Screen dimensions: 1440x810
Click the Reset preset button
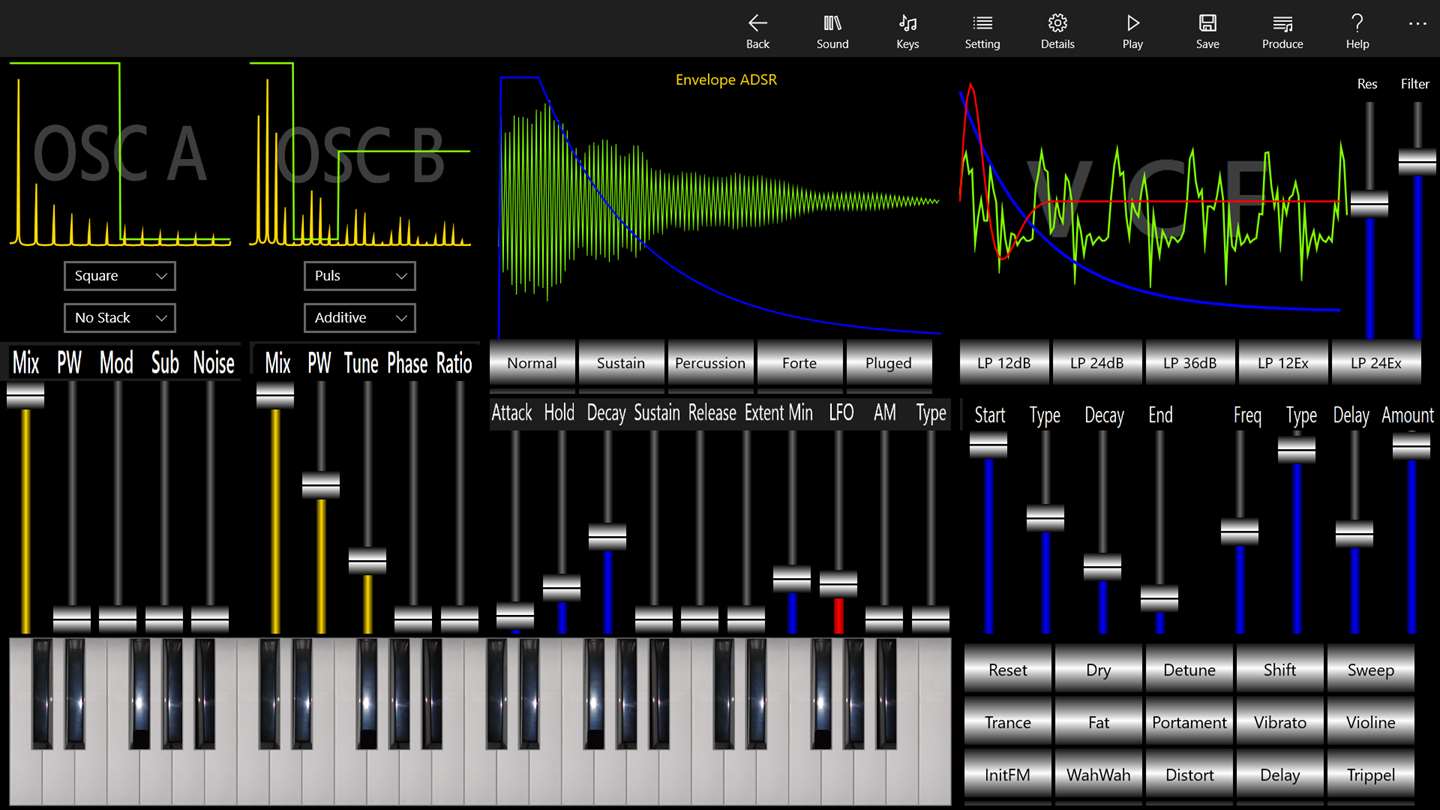pyautogui.click(x=1007, y=670)
